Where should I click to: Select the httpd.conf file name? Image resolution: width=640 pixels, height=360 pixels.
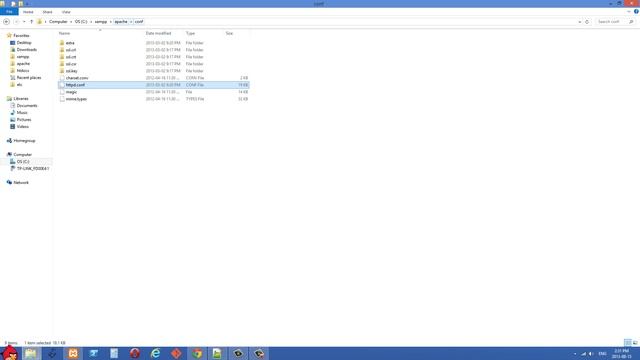coord(75,85)
